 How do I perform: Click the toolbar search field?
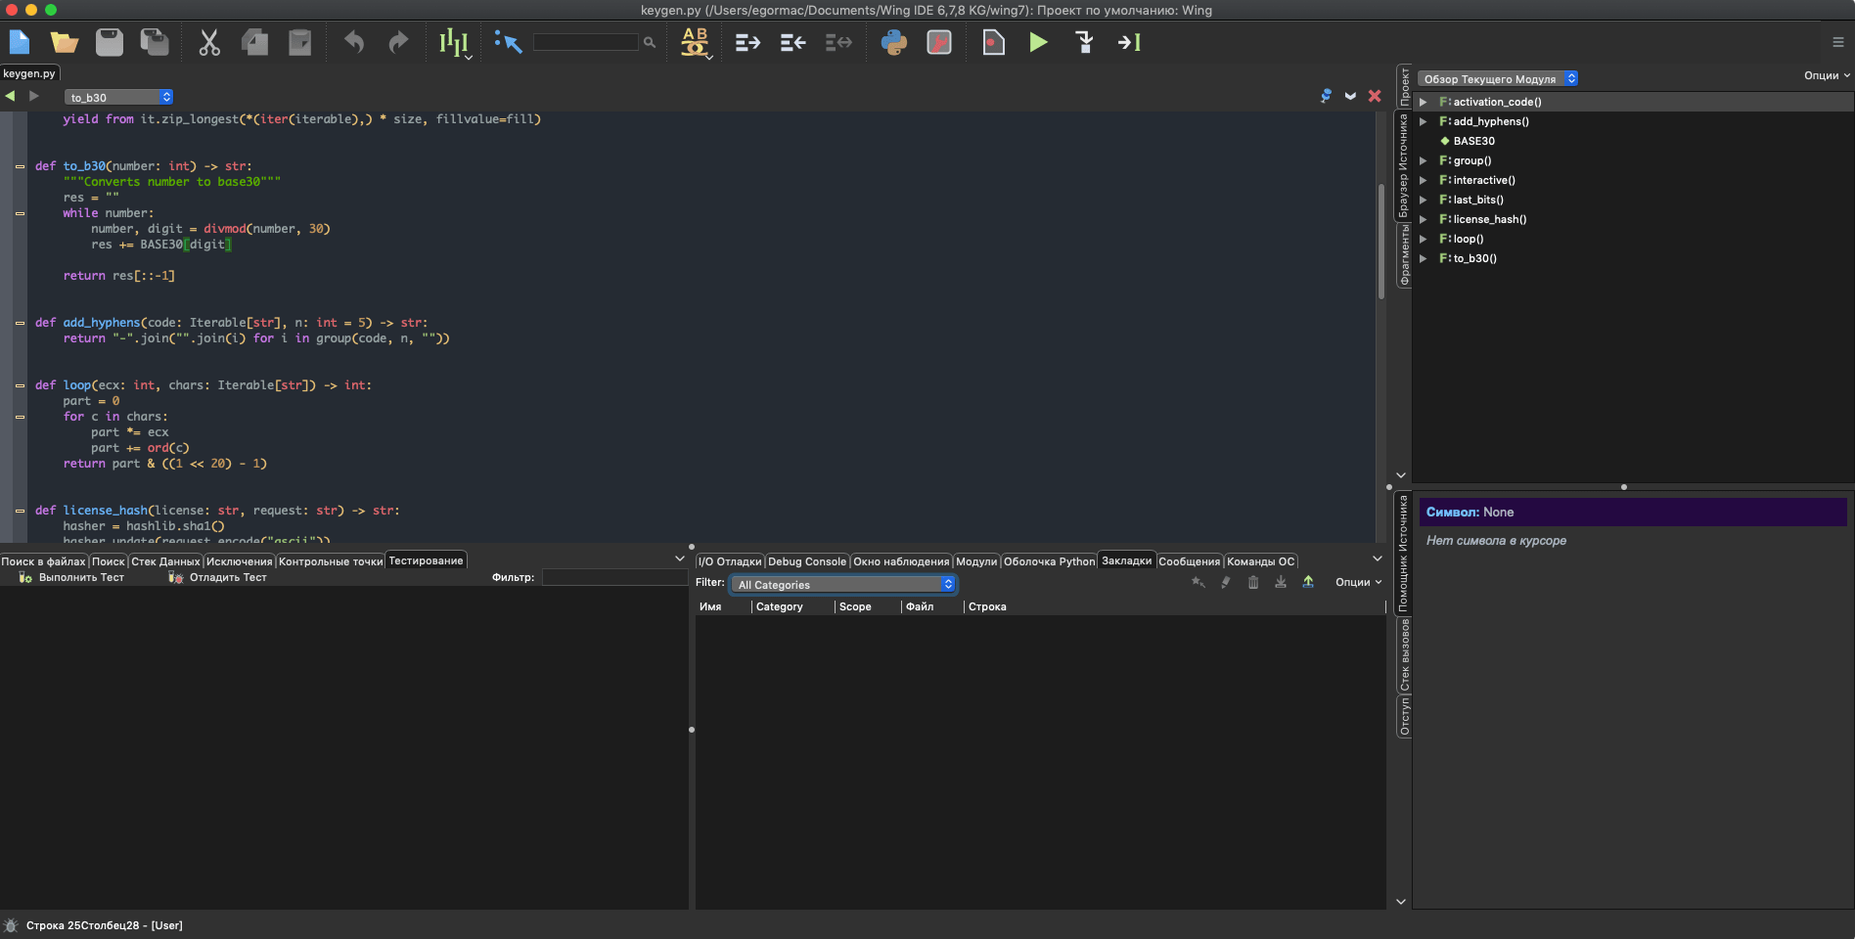click(x=586, y=42)
